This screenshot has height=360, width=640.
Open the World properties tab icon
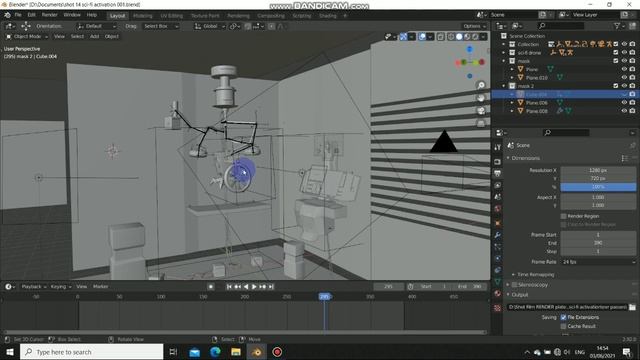(497, 209)
